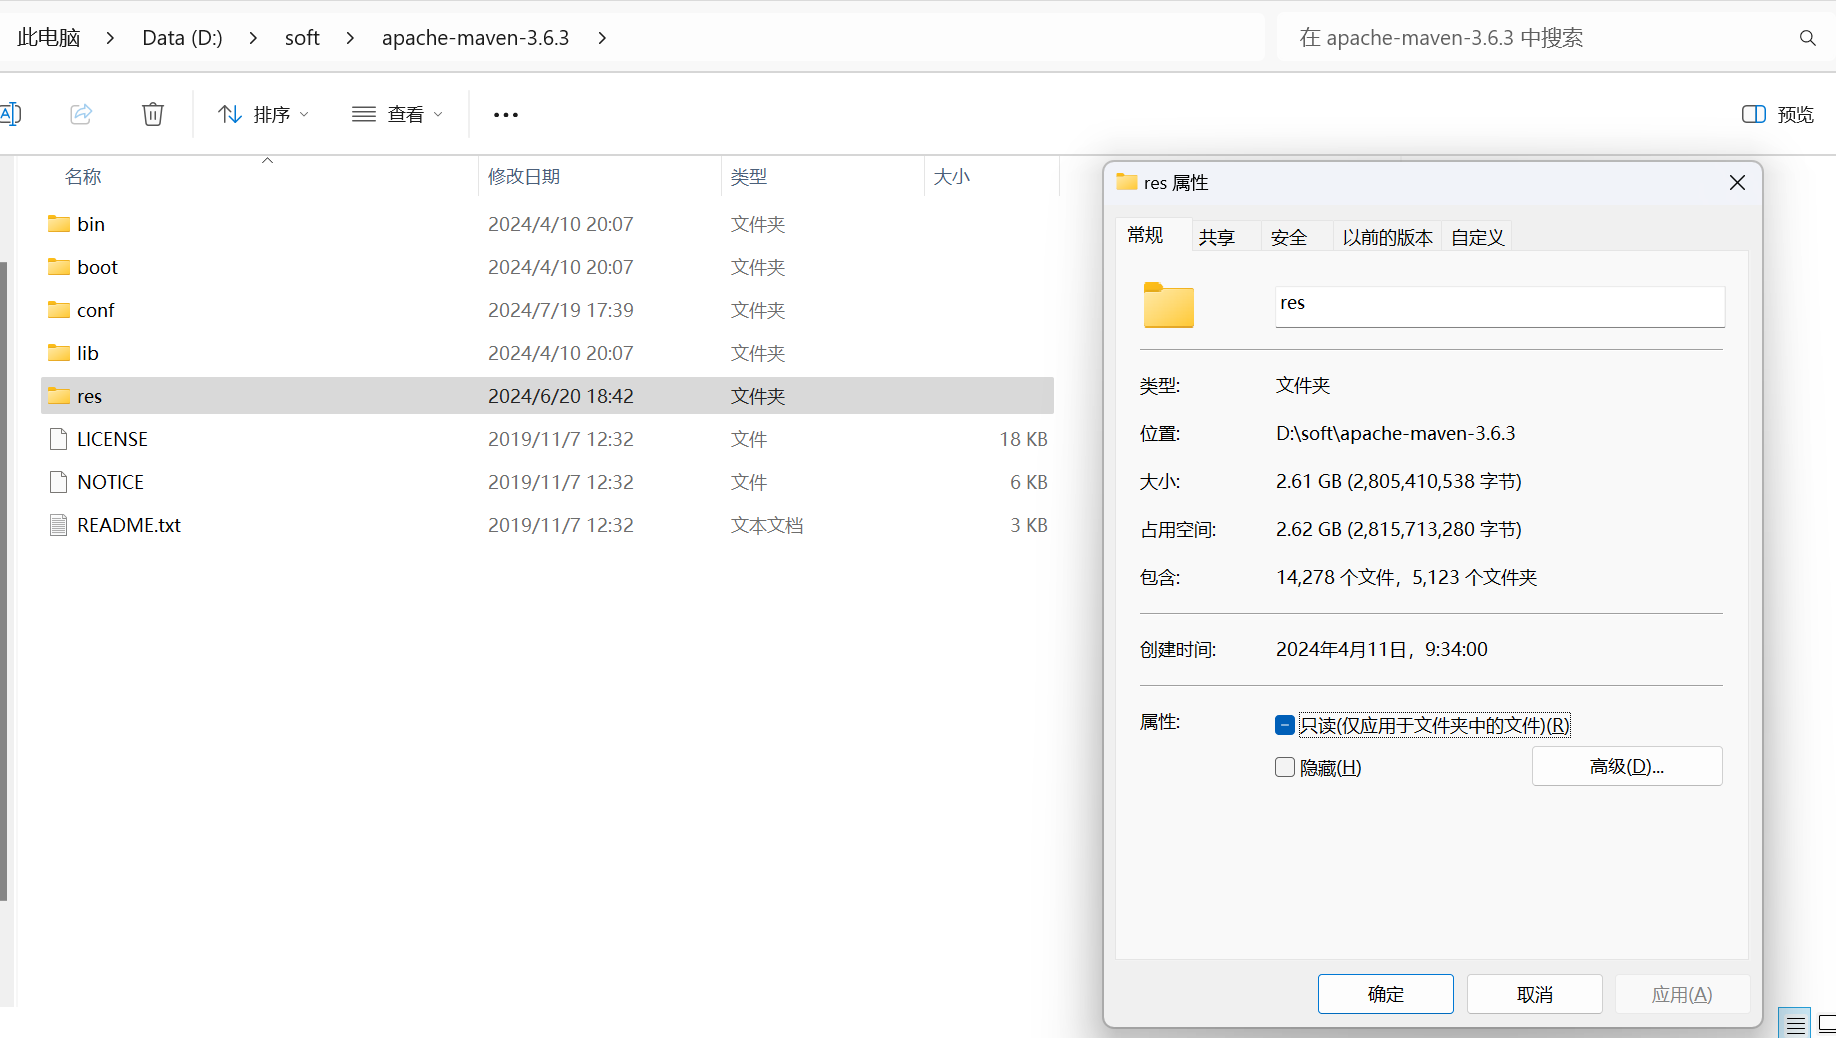Click the soft breadcrumb

coord(302,38)
